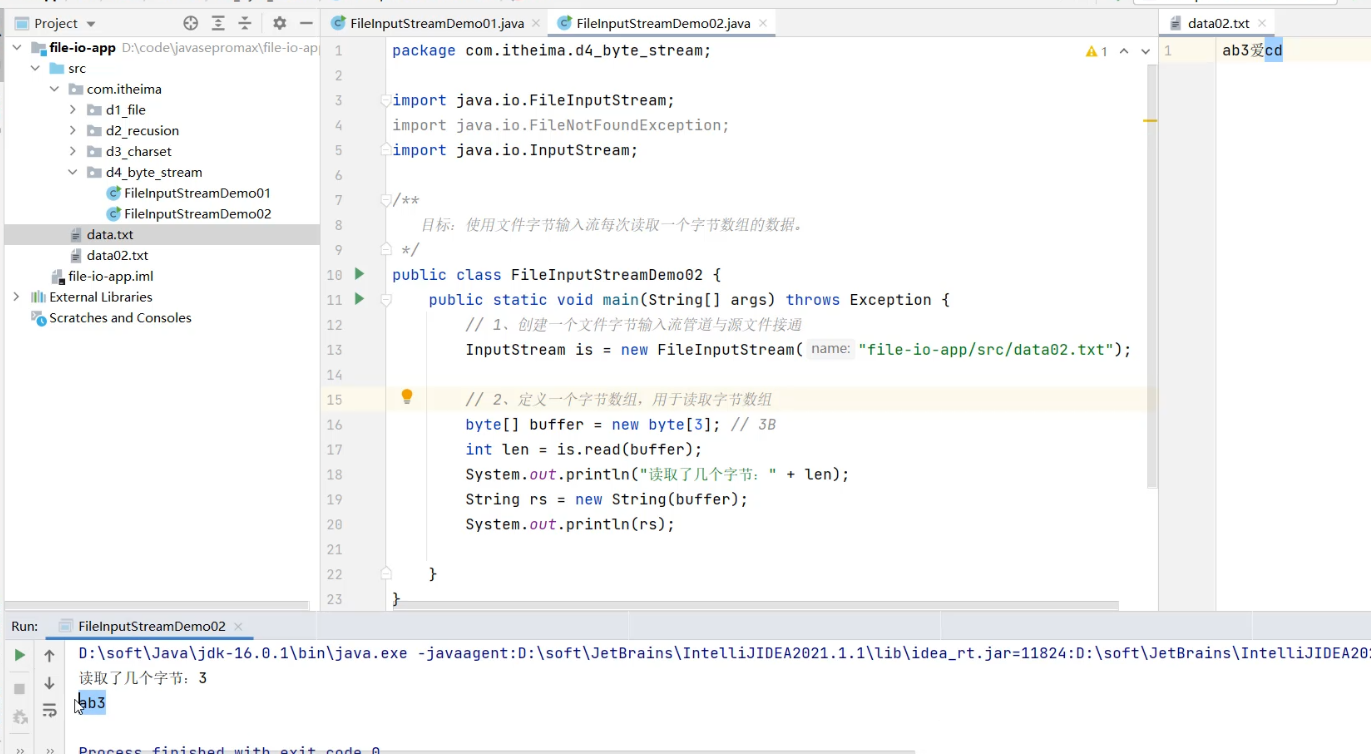Click the Rerun green play button in Run panel

[x=19, y=655]
